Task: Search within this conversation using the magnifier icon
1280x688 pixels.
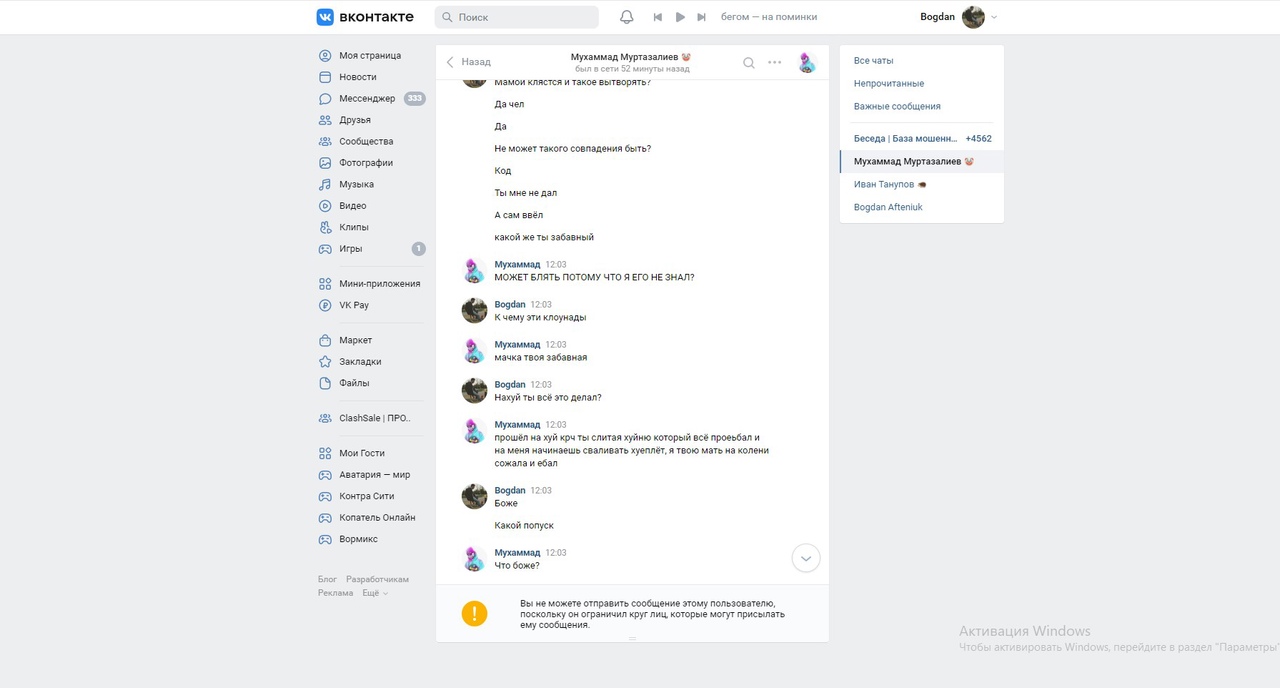Action: coord(748,63)
